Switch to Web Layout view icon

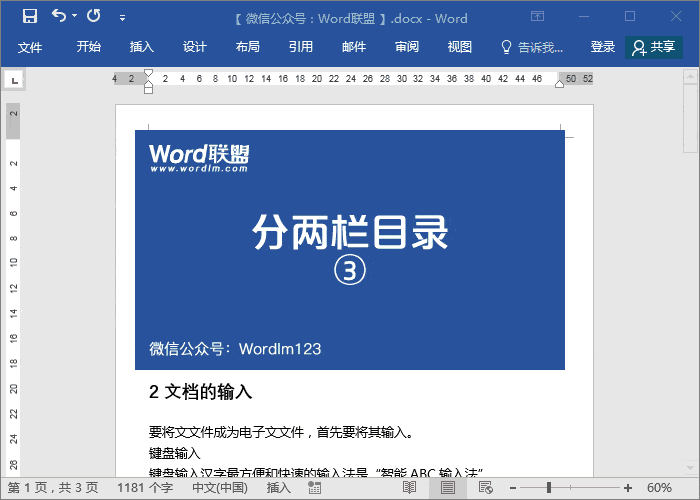pos(486,488)
